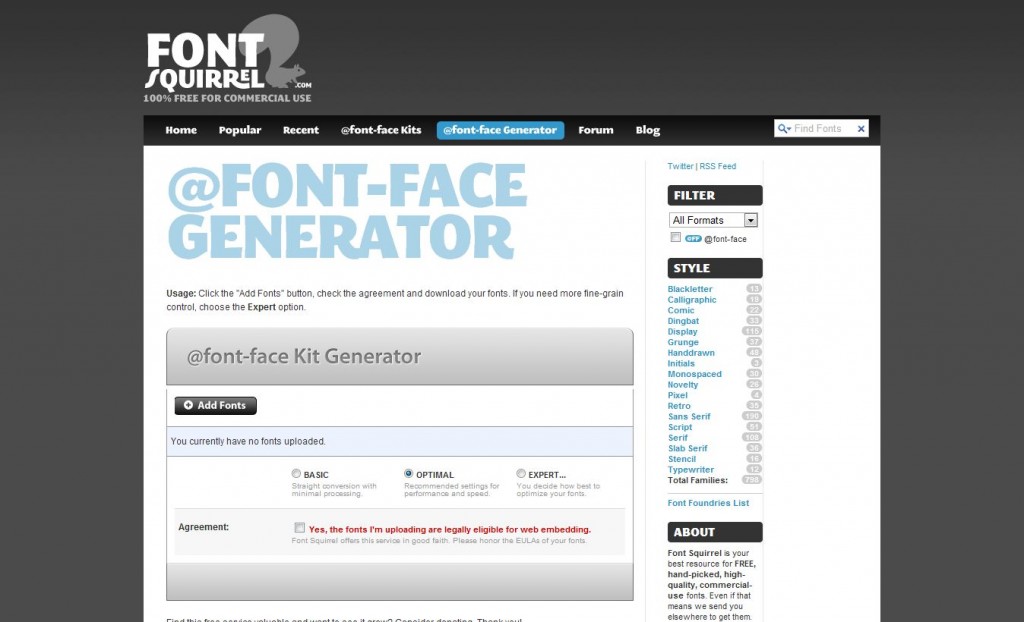Click the Font Squirrel logo
This screenshot has height=622, width=1024.
[228, 62]
